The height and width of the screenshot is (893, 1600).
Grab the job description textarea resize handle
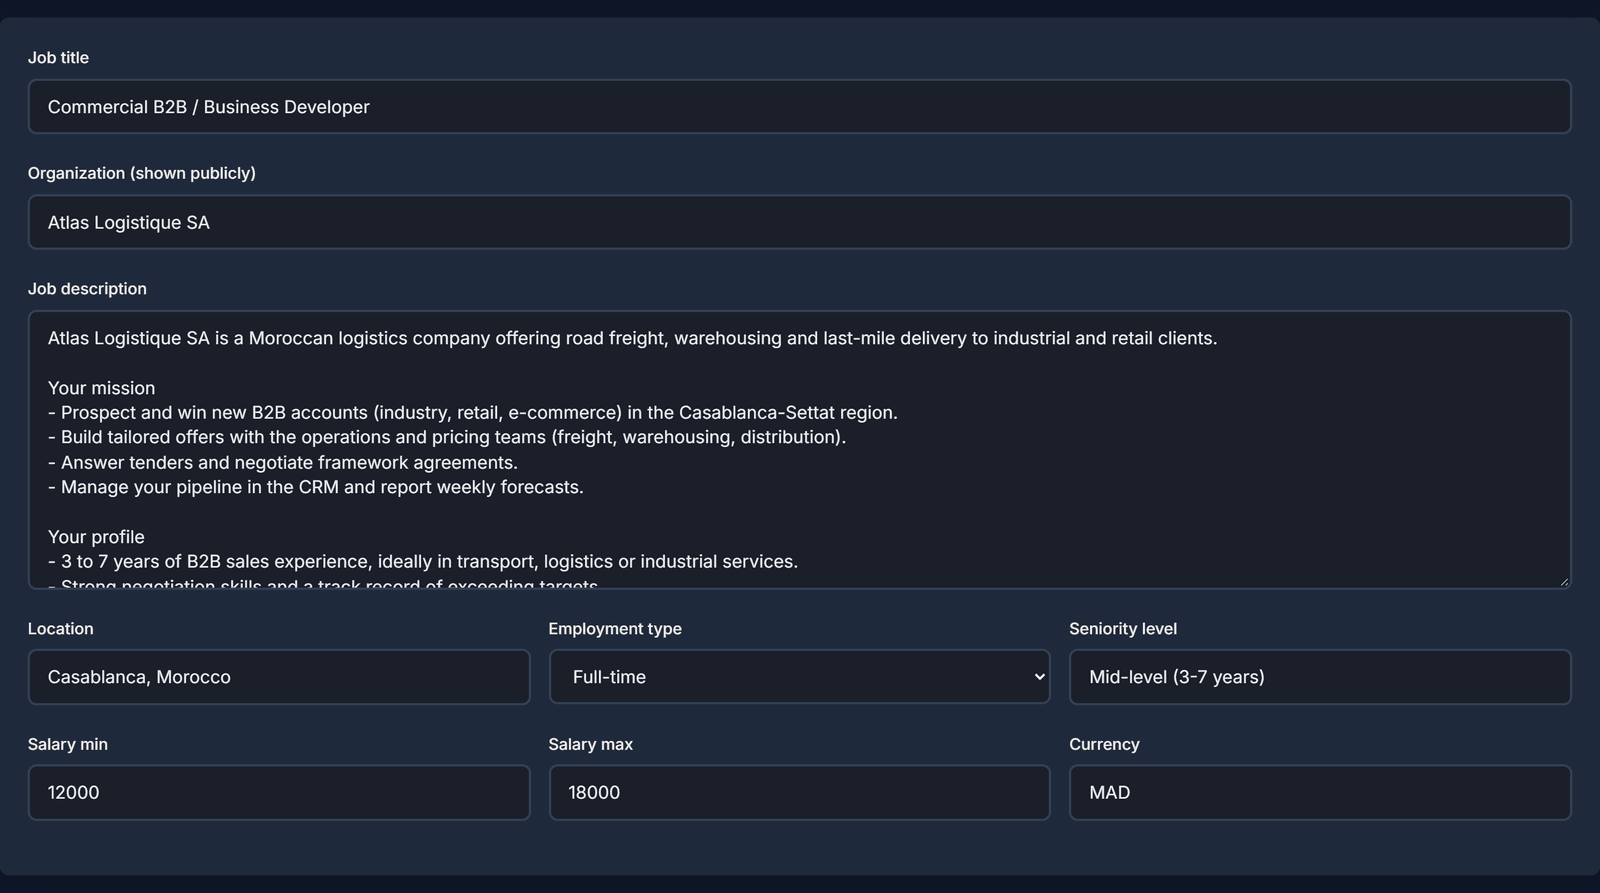1563,581
